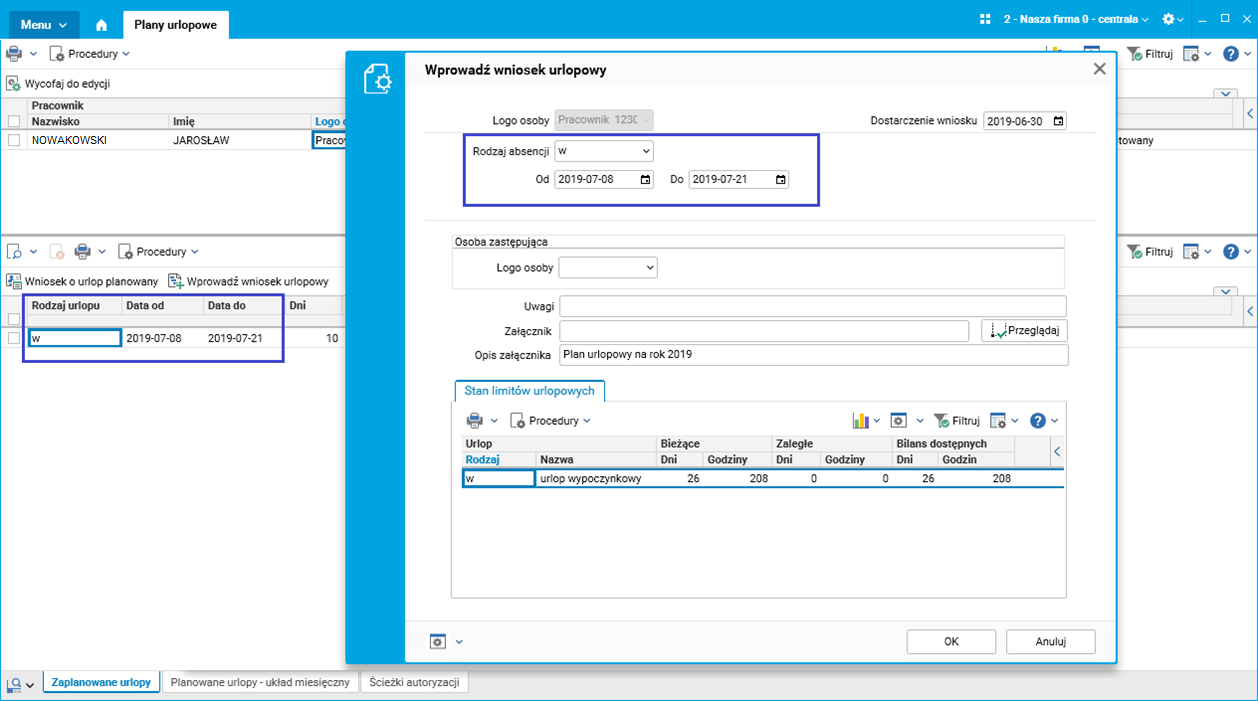The image size is (1258, 701).
Task: Click the window settings icon beside the chart
Action: coord(898,421)
